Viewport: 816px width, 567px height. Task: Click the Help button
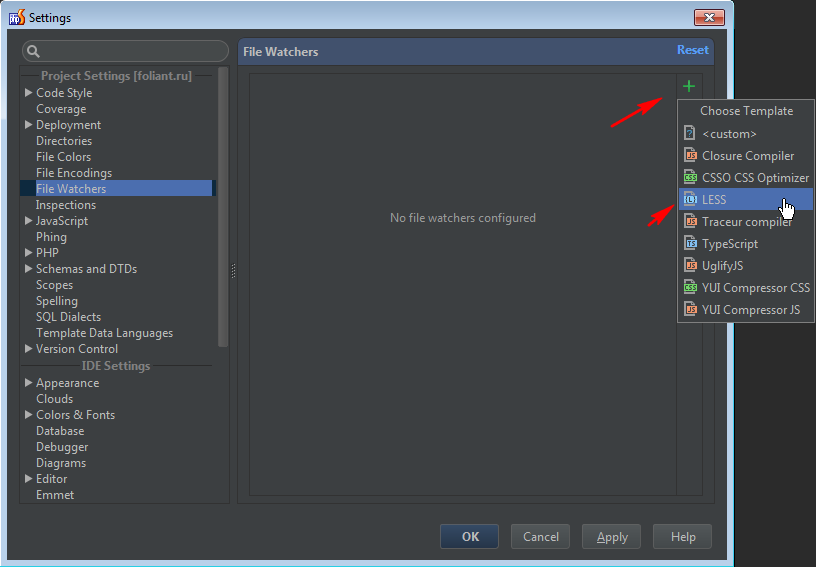(x=682, y=536)
